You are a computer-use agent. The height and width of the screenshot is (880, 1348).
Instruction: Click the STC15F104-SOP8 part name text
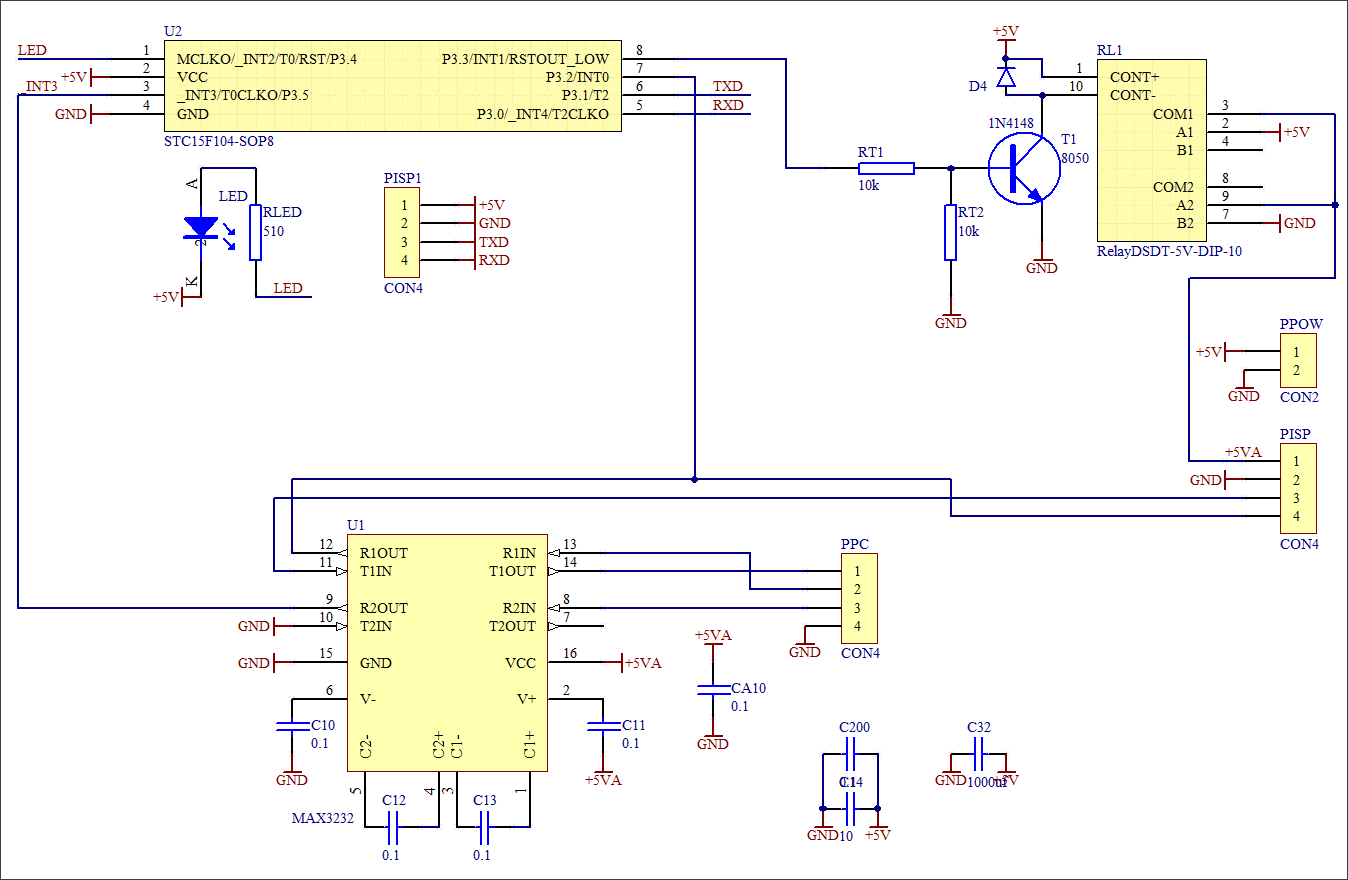218,142
